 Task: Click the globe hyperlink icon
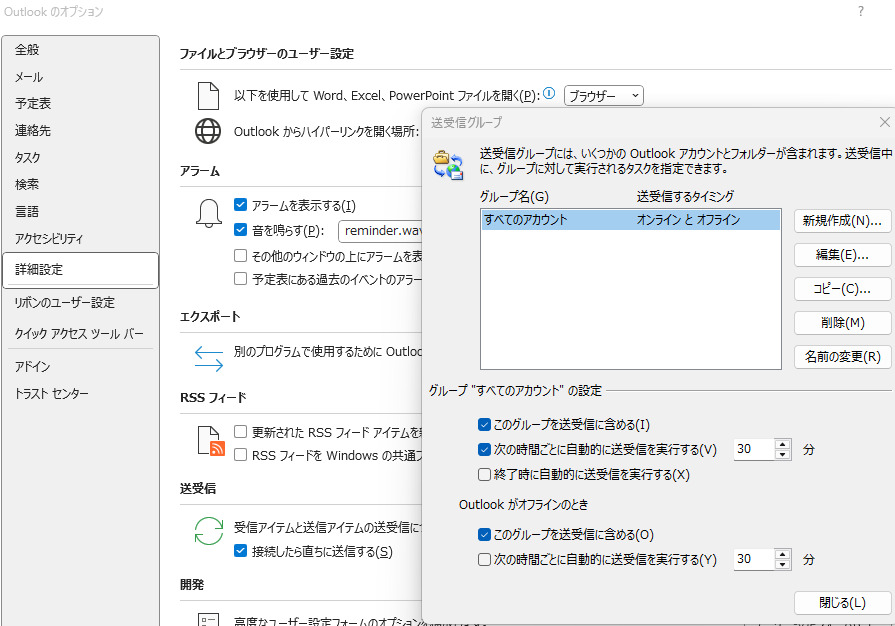208,131
